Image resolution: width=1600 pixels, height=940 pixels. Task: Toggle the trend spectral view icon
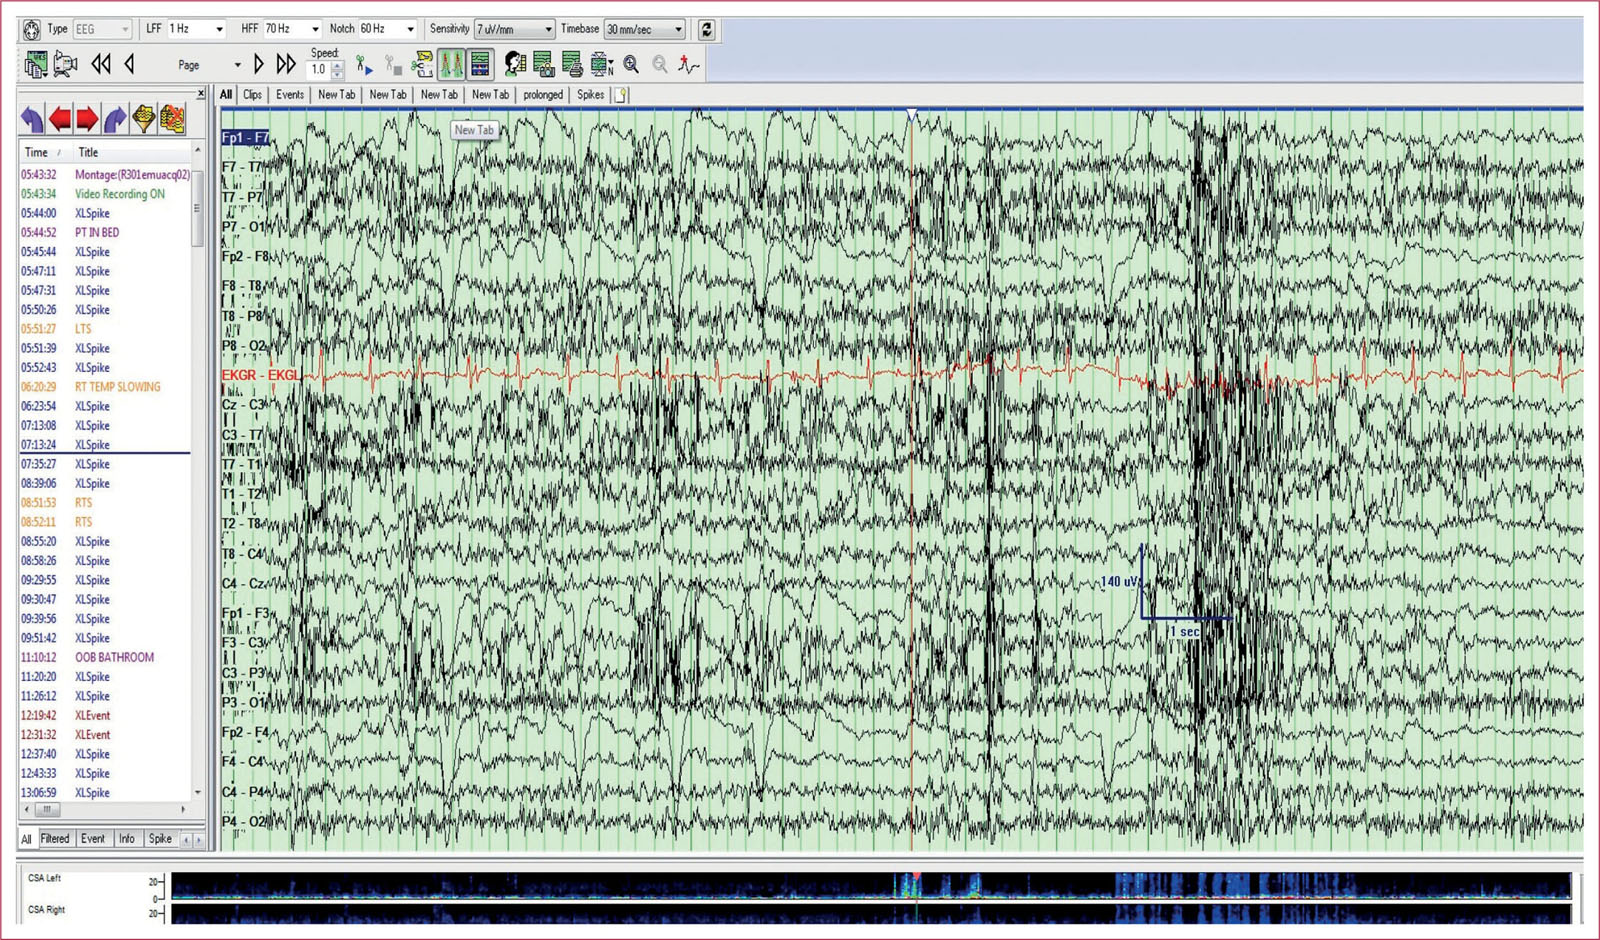[x=481, y=65]
